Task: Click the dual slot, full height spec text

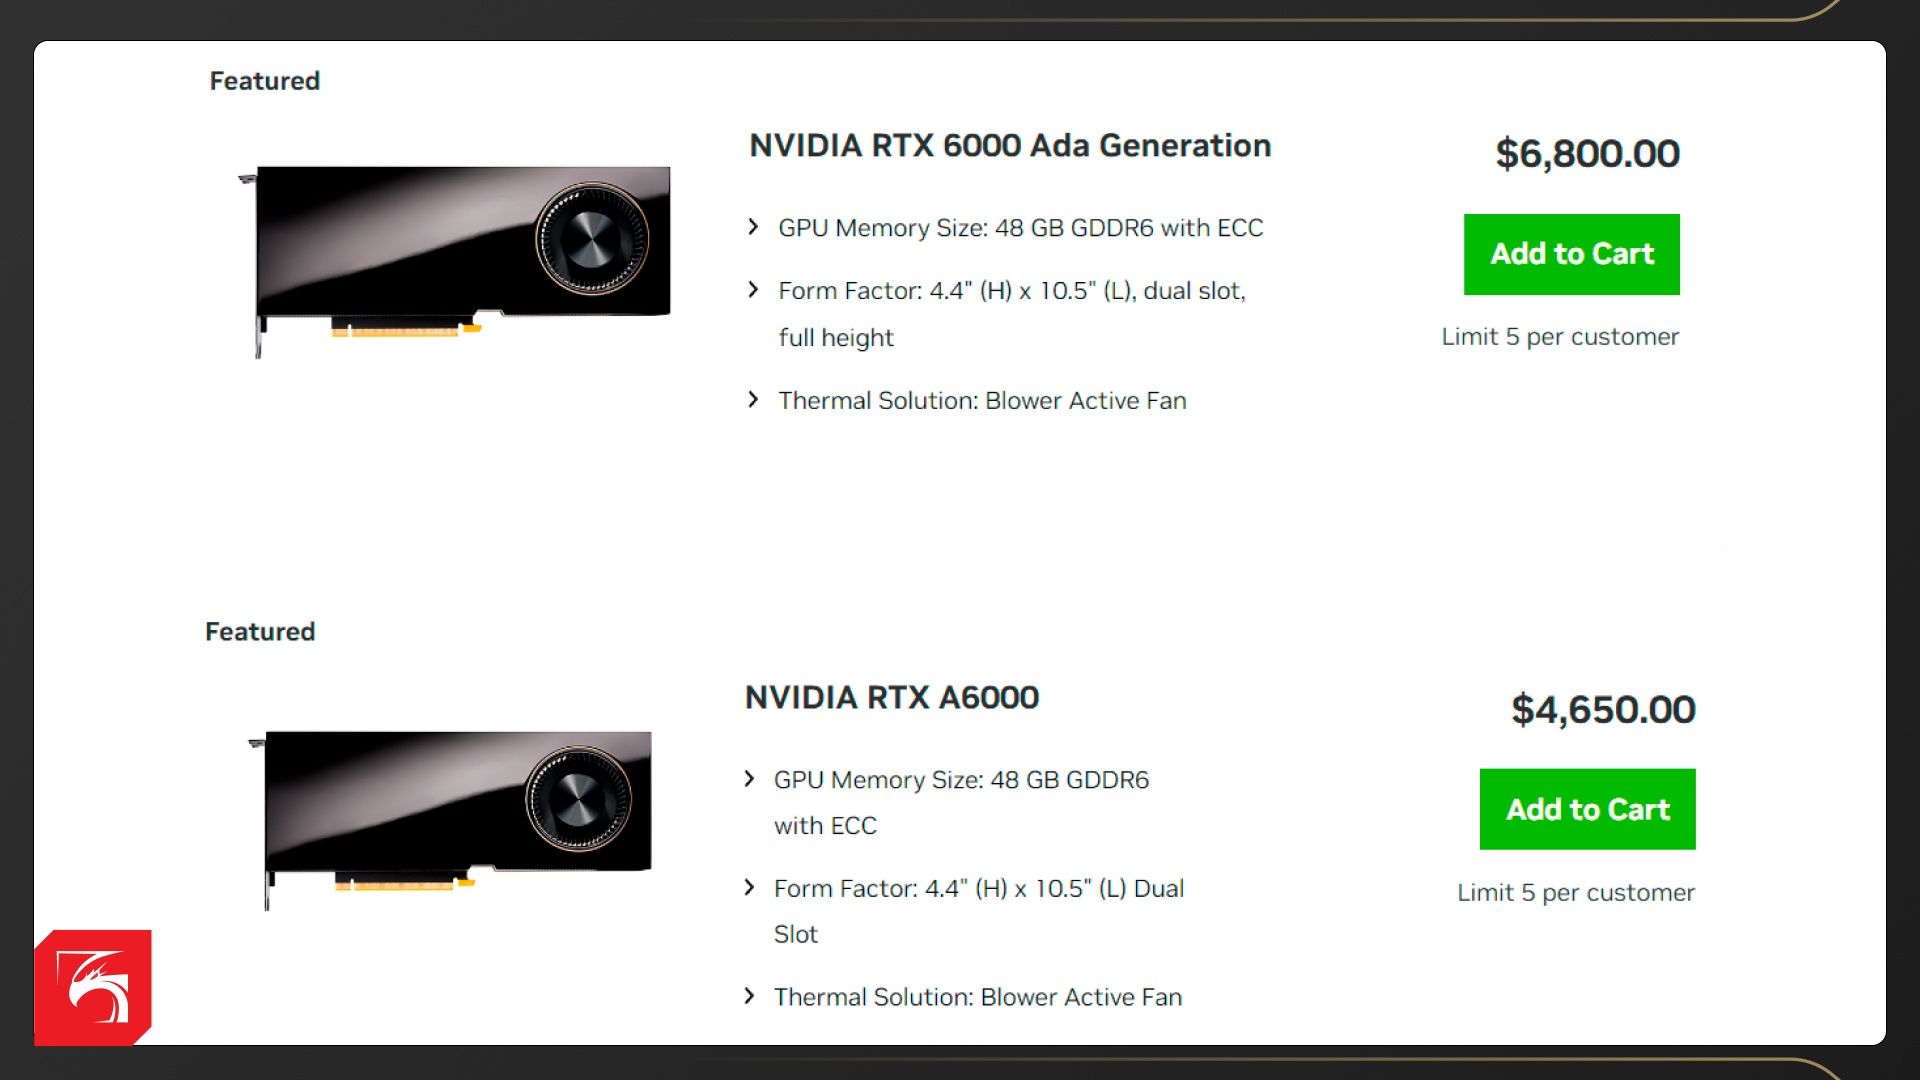Action: click(1012, 314)
